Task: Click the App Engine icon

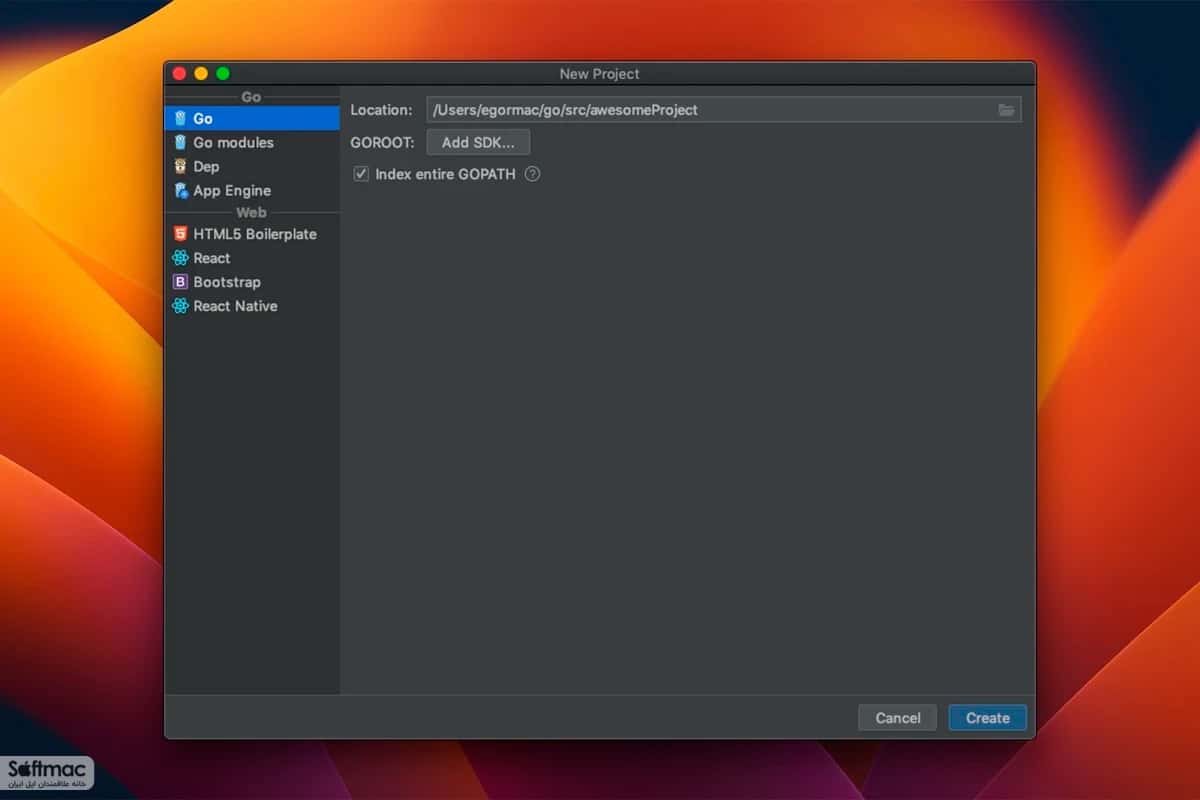Action: (180, 190)
